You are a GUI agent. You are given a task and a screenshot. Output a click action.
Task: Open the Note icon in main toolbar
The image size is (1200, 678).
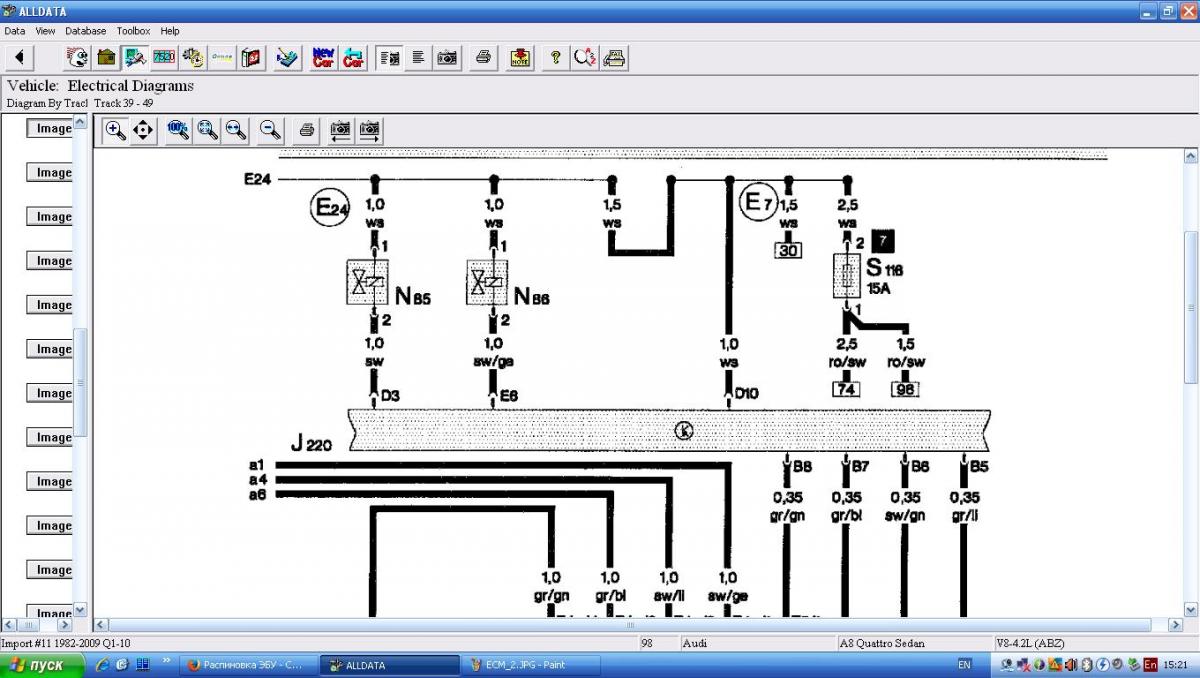[520, 57]
